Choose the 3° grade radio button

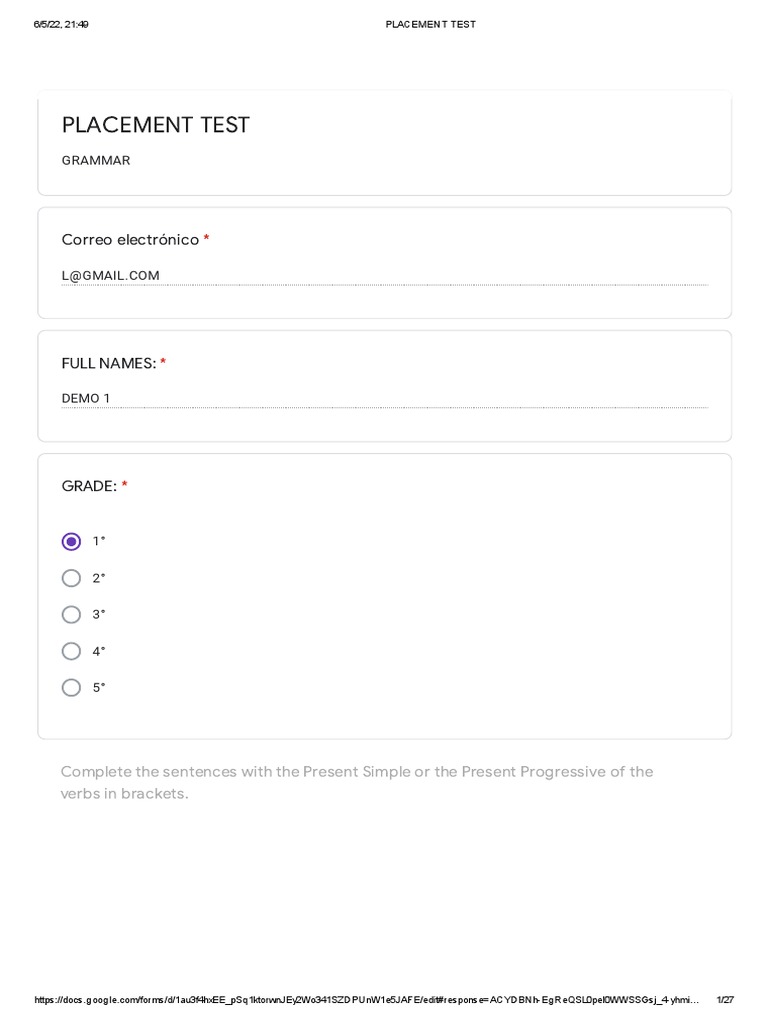(71, 615)
